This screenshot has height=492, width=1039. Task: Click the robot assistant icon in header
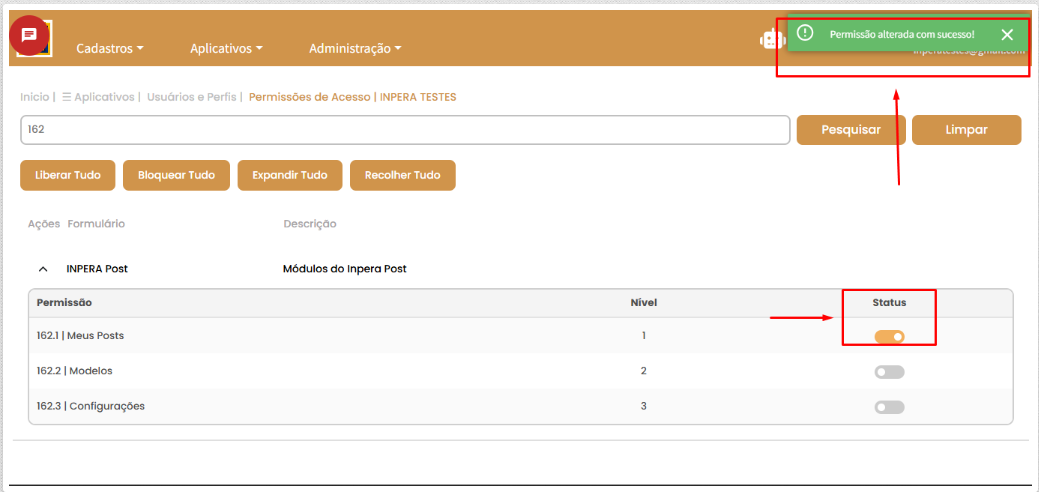[x=771, y=40]
